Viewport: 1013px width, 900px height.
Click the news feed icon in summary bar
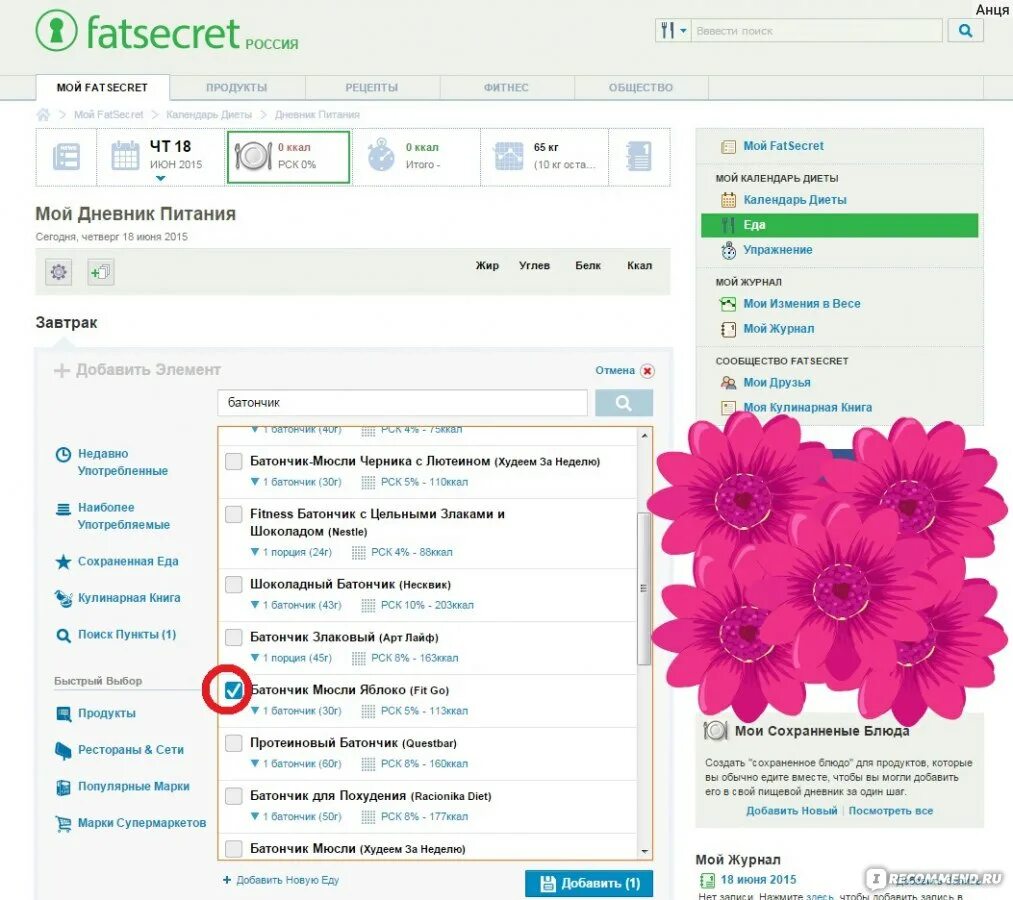66,156
